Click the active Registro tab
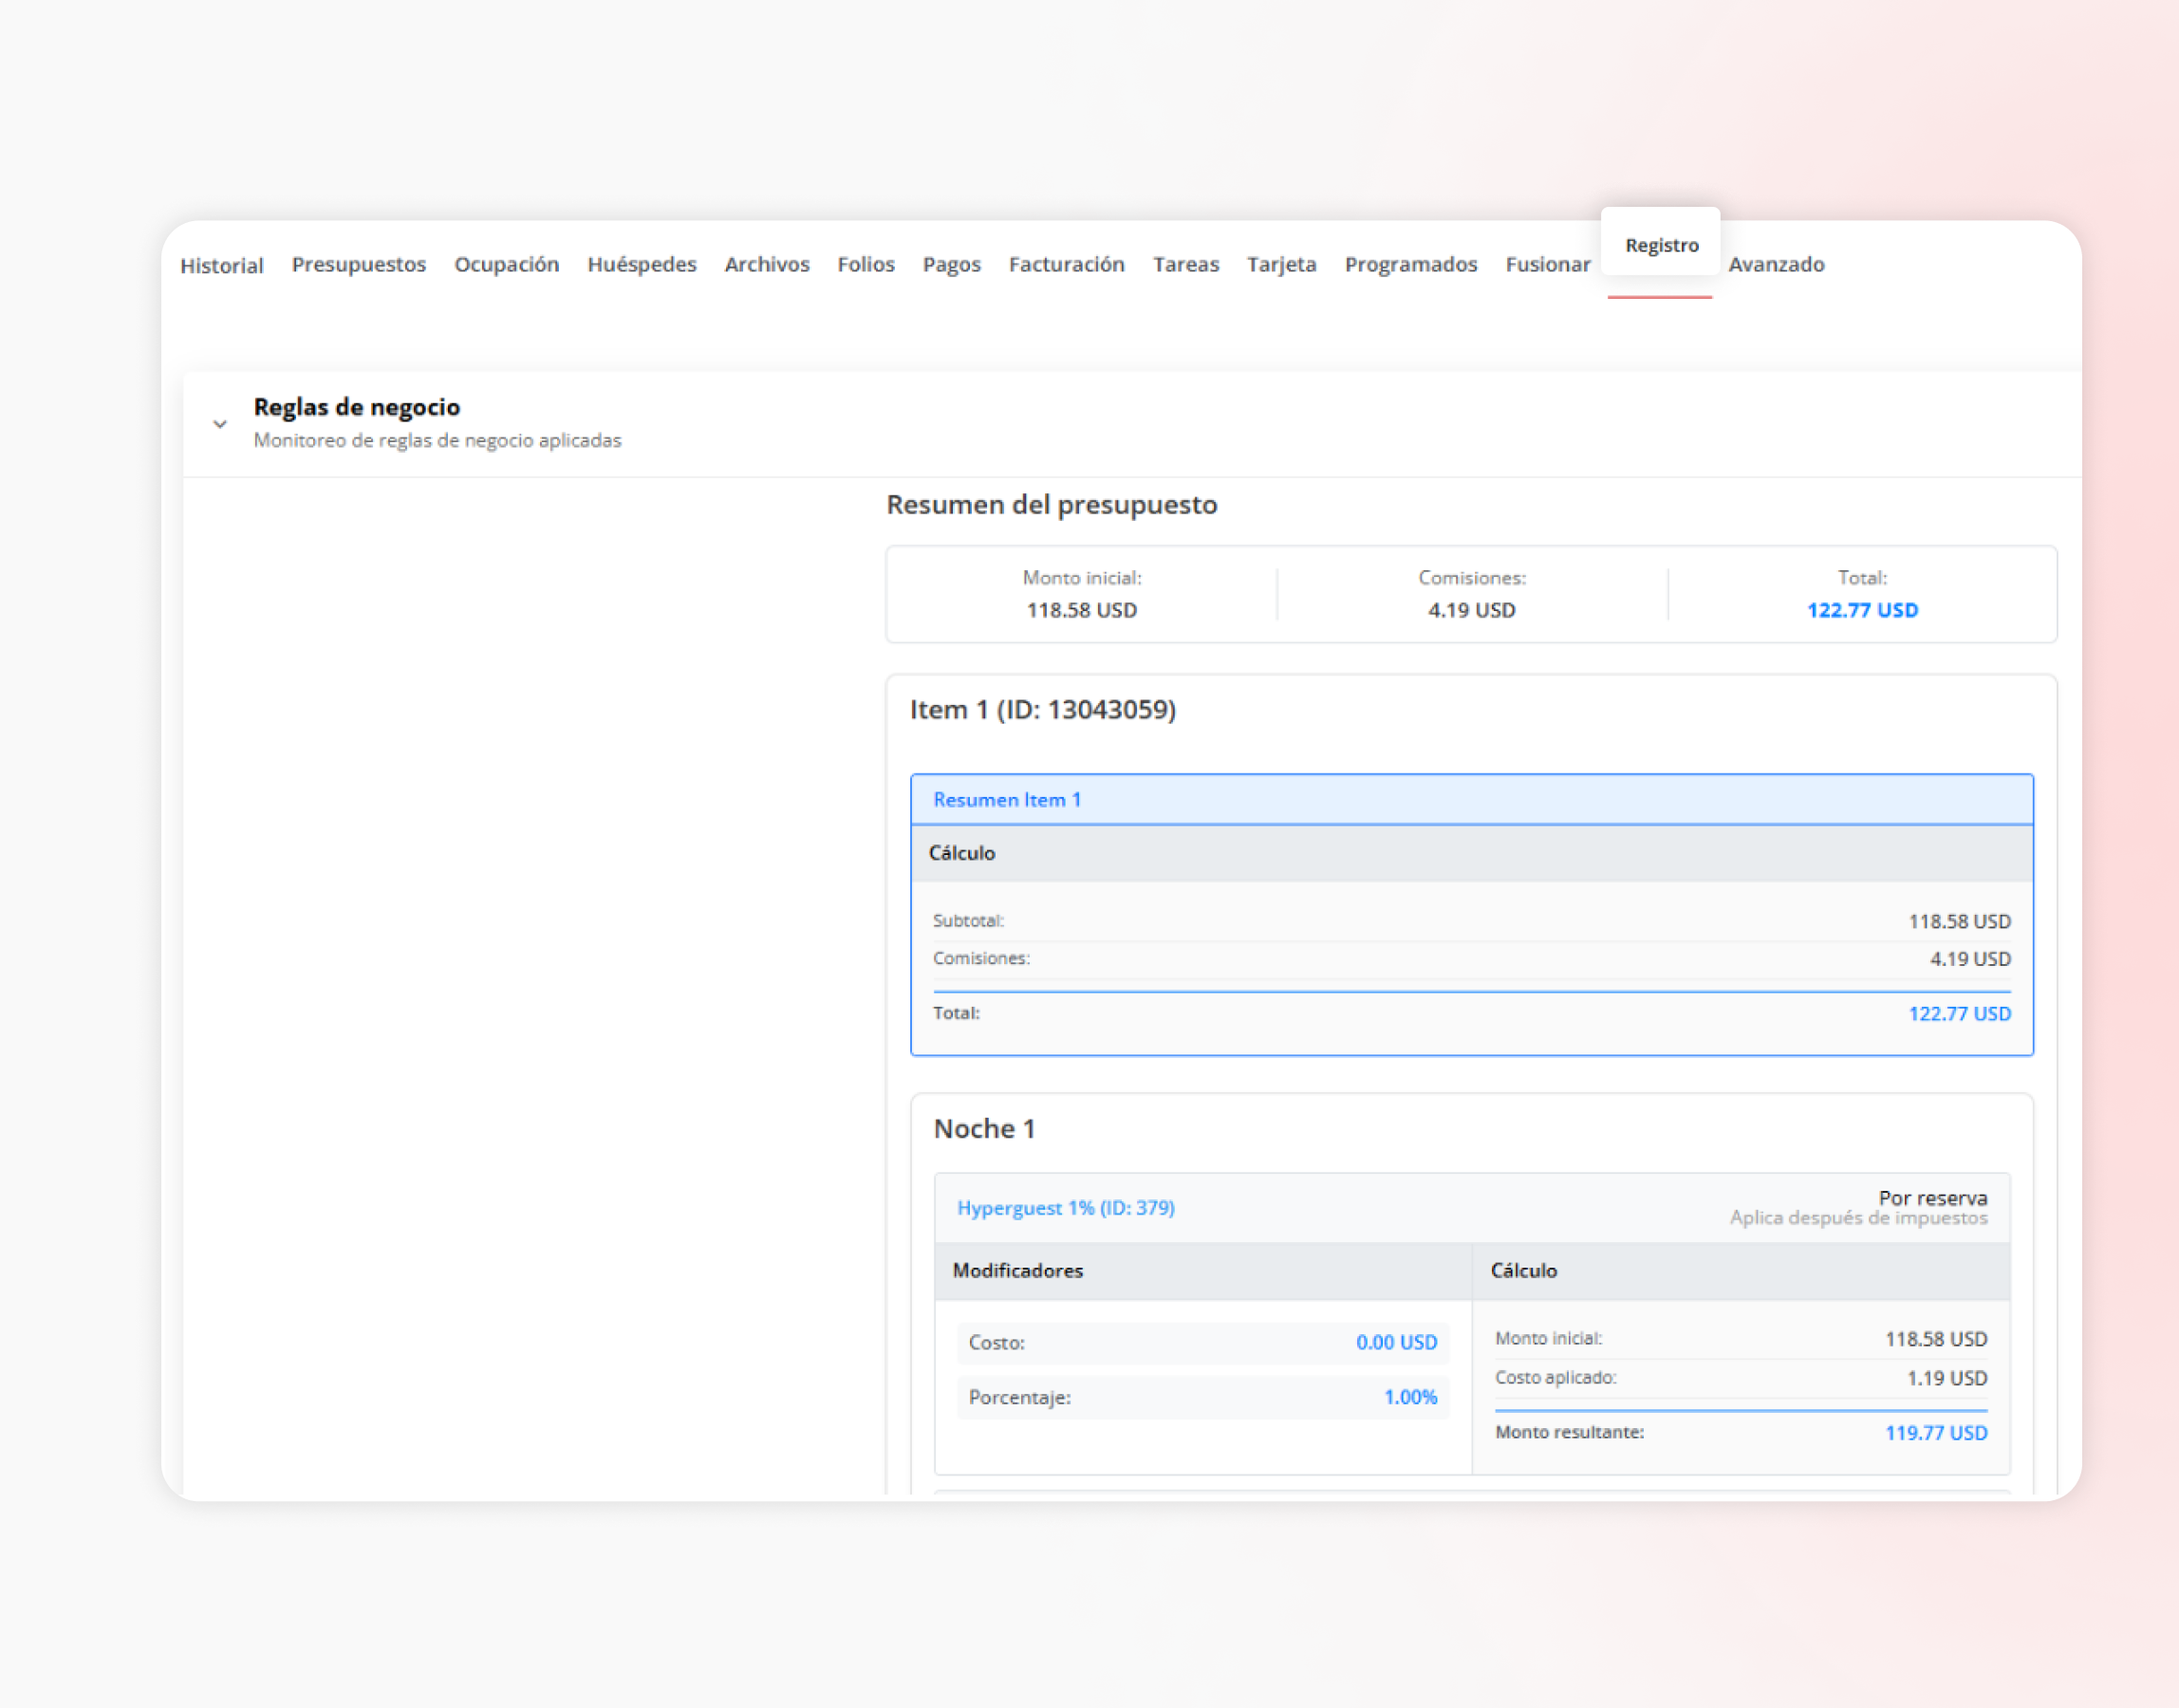This screenshot has width=2179, height=1708. (x=1660, y=245)
